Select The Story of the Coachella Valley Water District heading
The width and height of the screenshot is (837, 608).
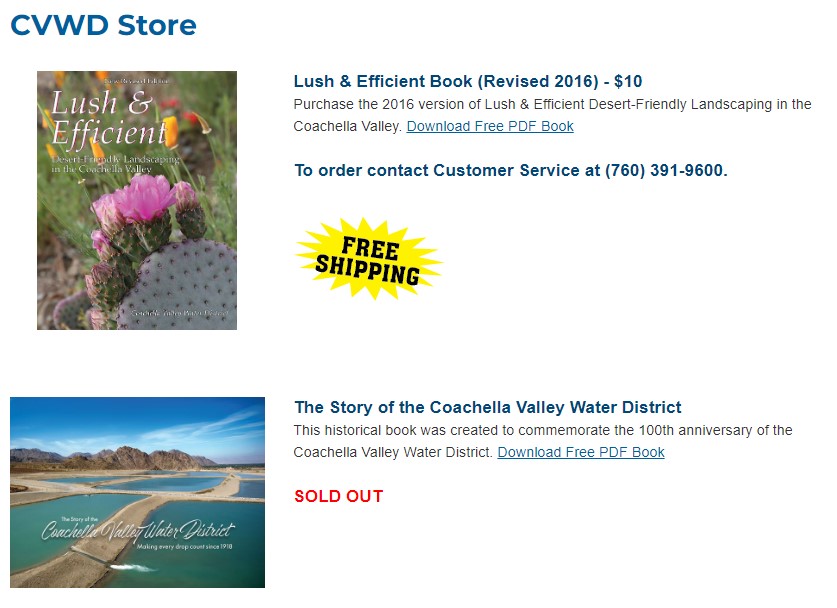click(488, 407)
